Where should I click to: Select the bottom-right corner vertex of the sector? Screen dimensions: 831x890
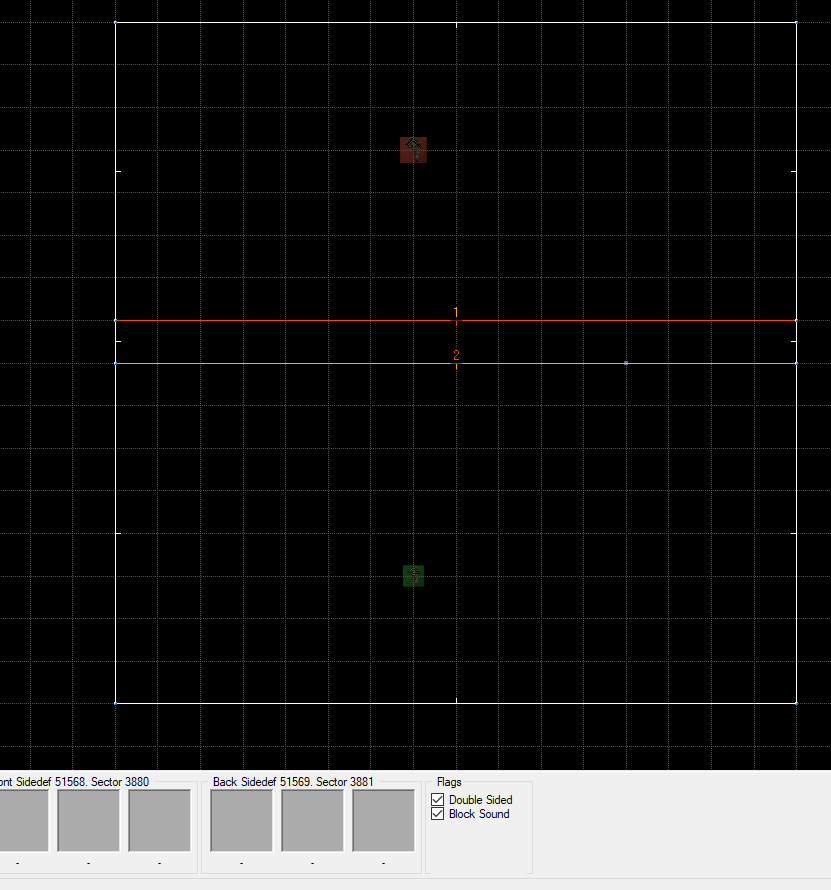coord(796,703)
